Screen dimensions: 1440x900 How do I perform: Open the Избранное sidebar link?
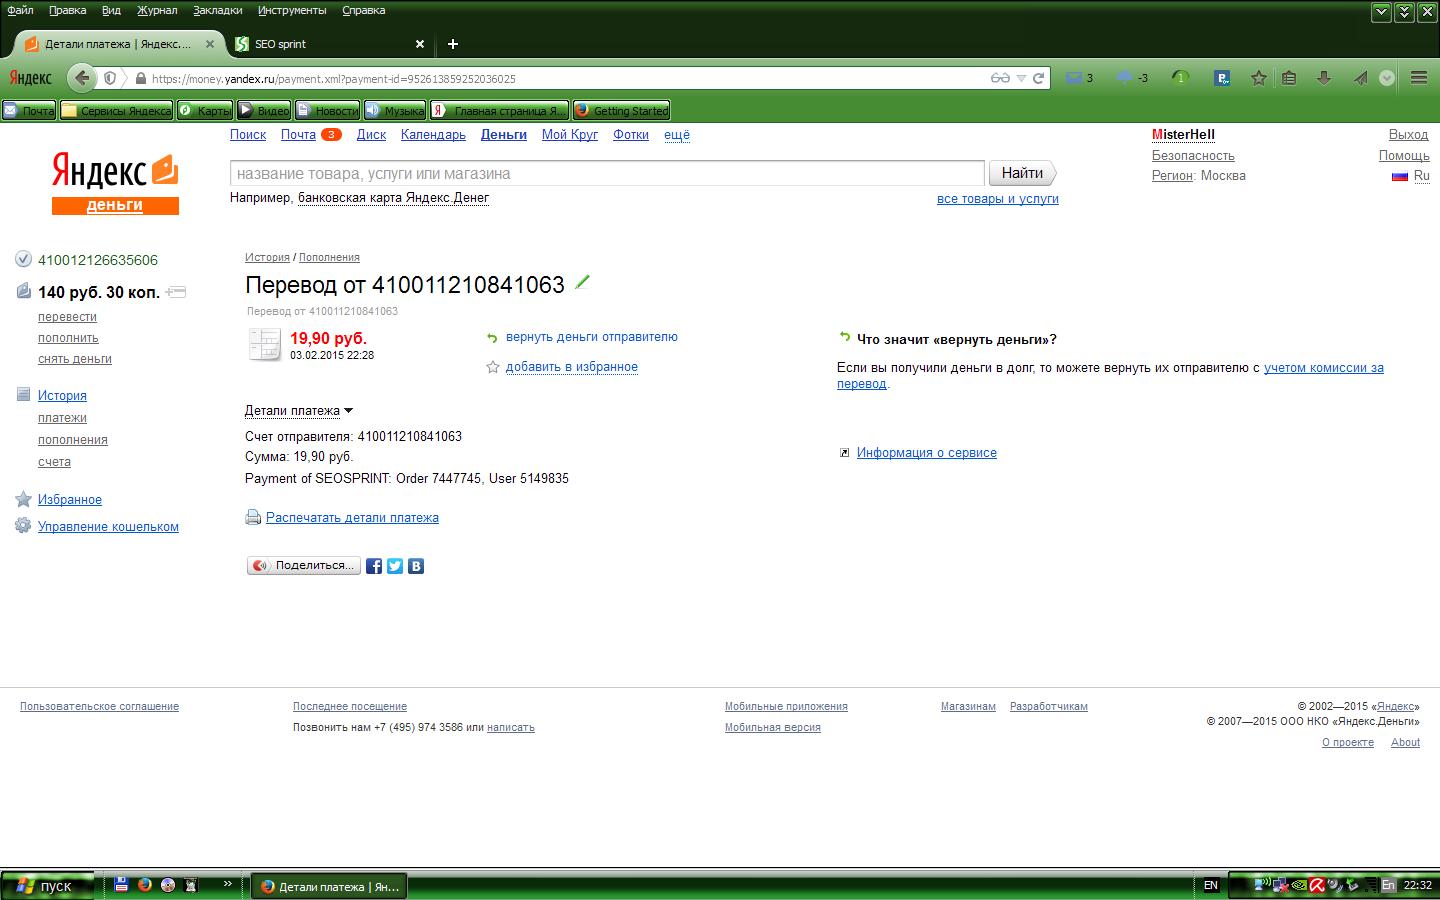coord(70,500)
